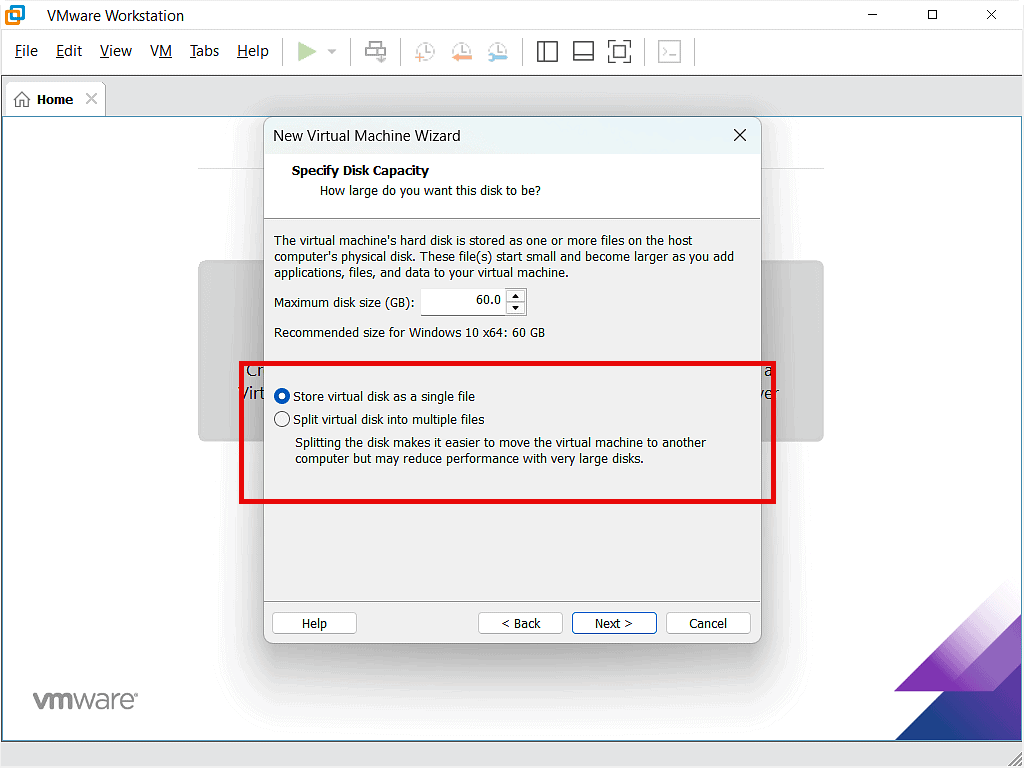Increase maximum disk size with up arrow
1024x768 pixels.
coord(515,295)
